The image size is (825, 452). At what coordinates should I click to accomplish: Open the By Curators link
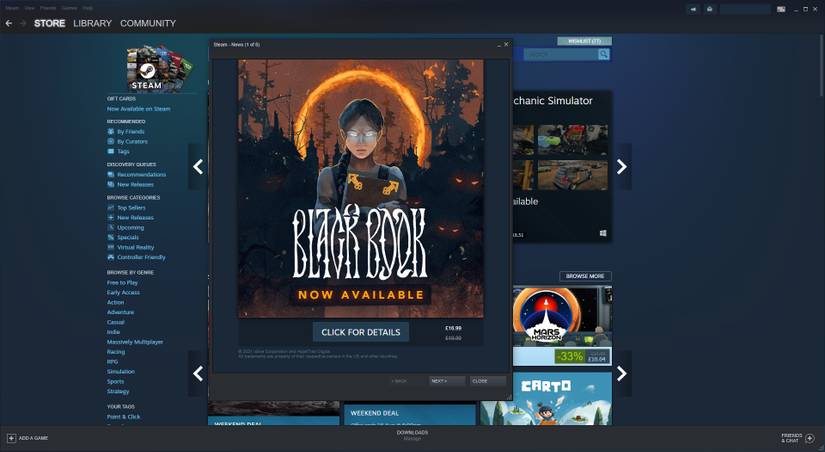[x=132, y=142]
